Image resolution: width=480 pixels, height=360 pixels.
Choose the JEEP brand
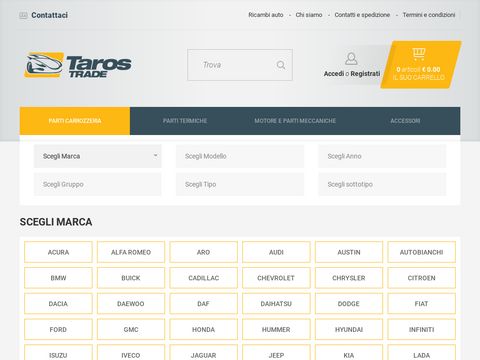276,353
